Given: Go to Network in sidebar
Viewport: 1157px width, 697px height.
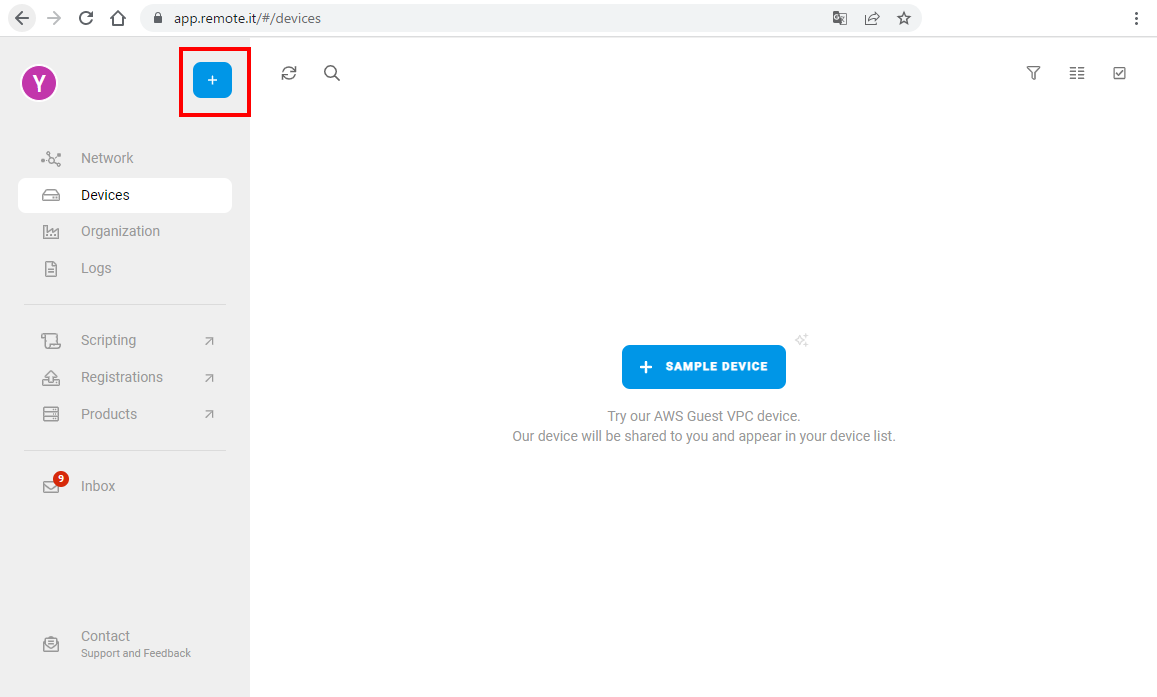Looking at the screenshot, I should pyautogui.click(x=107, y=158).
